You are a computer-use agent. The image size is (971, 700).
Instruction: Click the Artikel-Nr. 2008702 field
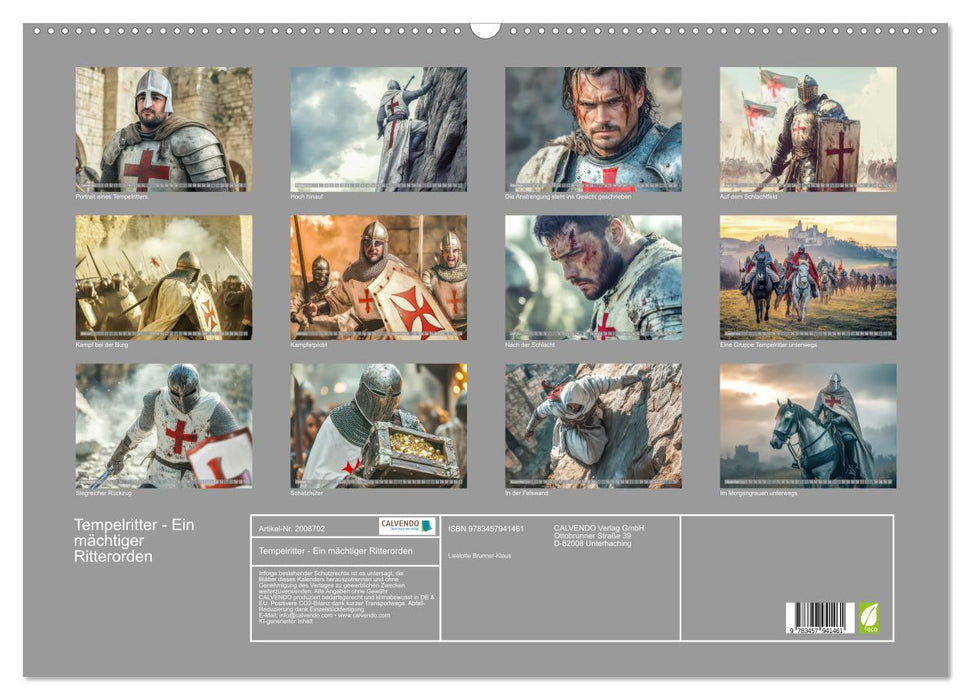tap(292, 527)
